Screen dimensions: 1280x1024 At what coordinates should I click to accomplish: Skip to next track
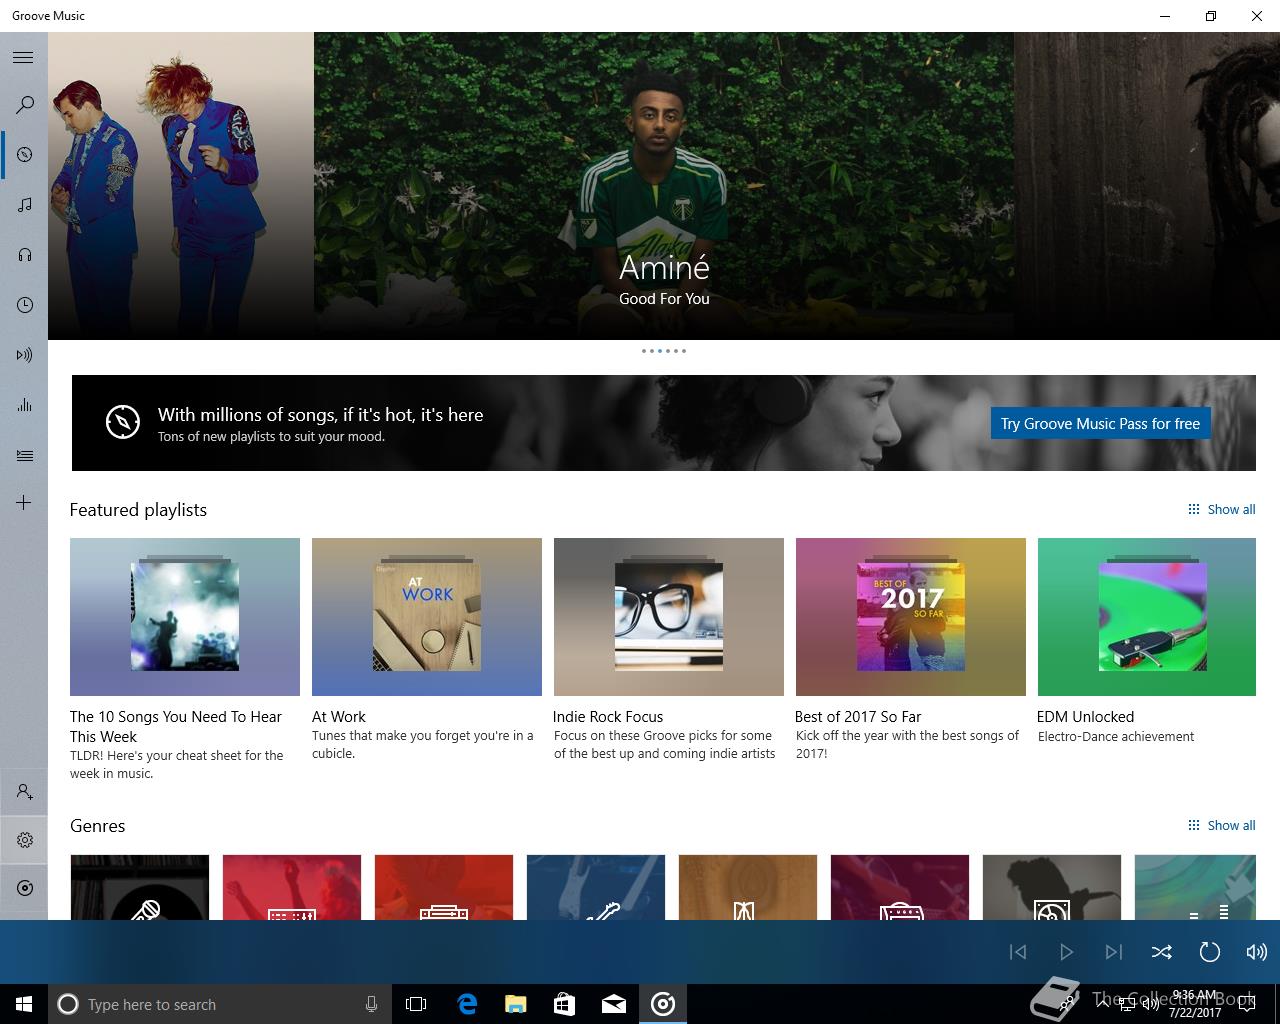(x=1114, y=952)
